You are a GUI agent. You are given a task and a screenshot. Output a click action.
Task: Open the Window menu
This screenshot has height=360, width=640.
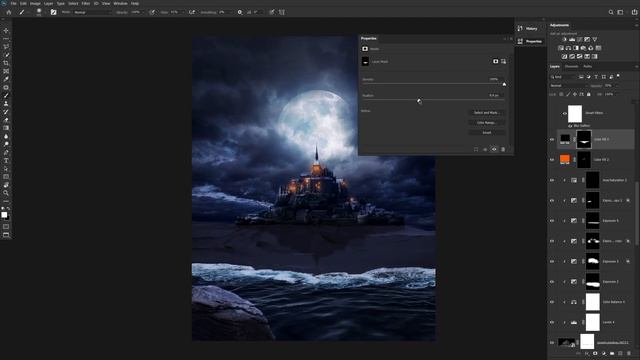point(120,3)
